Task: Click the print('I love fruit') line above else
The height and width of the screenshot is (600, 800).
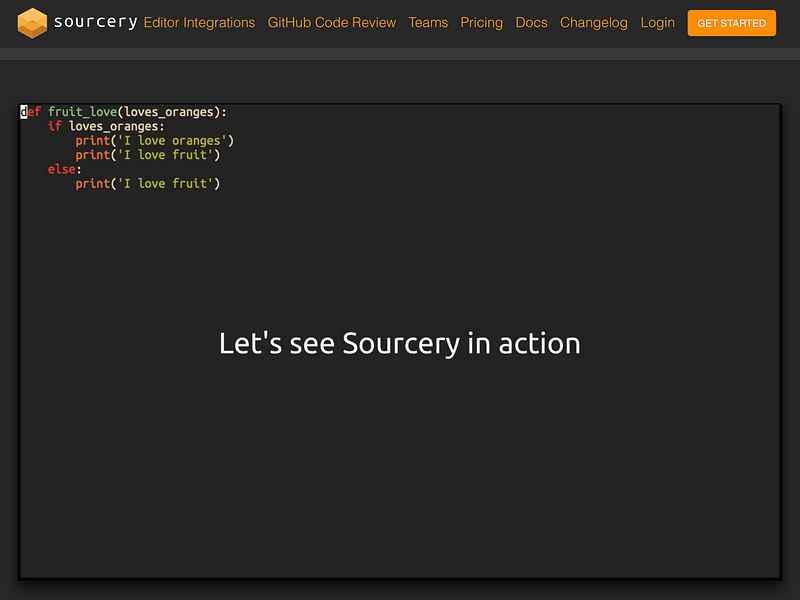Action: pos(147,155)
